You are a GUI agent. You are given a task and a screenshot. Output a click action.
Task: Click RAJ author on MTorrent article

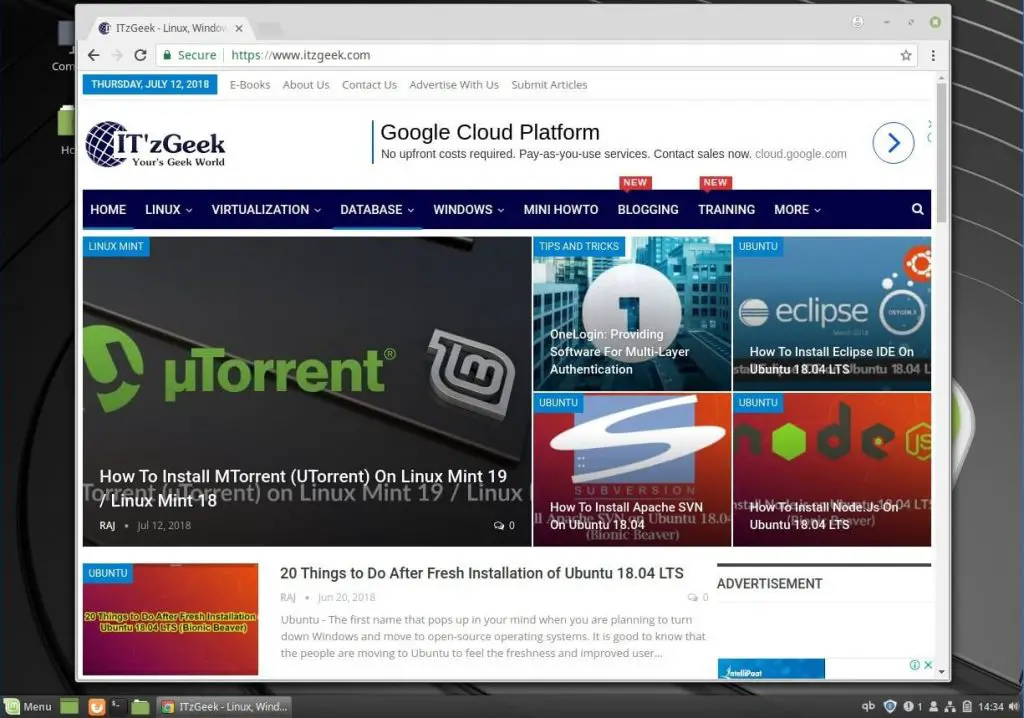click(x=107, y=525)
